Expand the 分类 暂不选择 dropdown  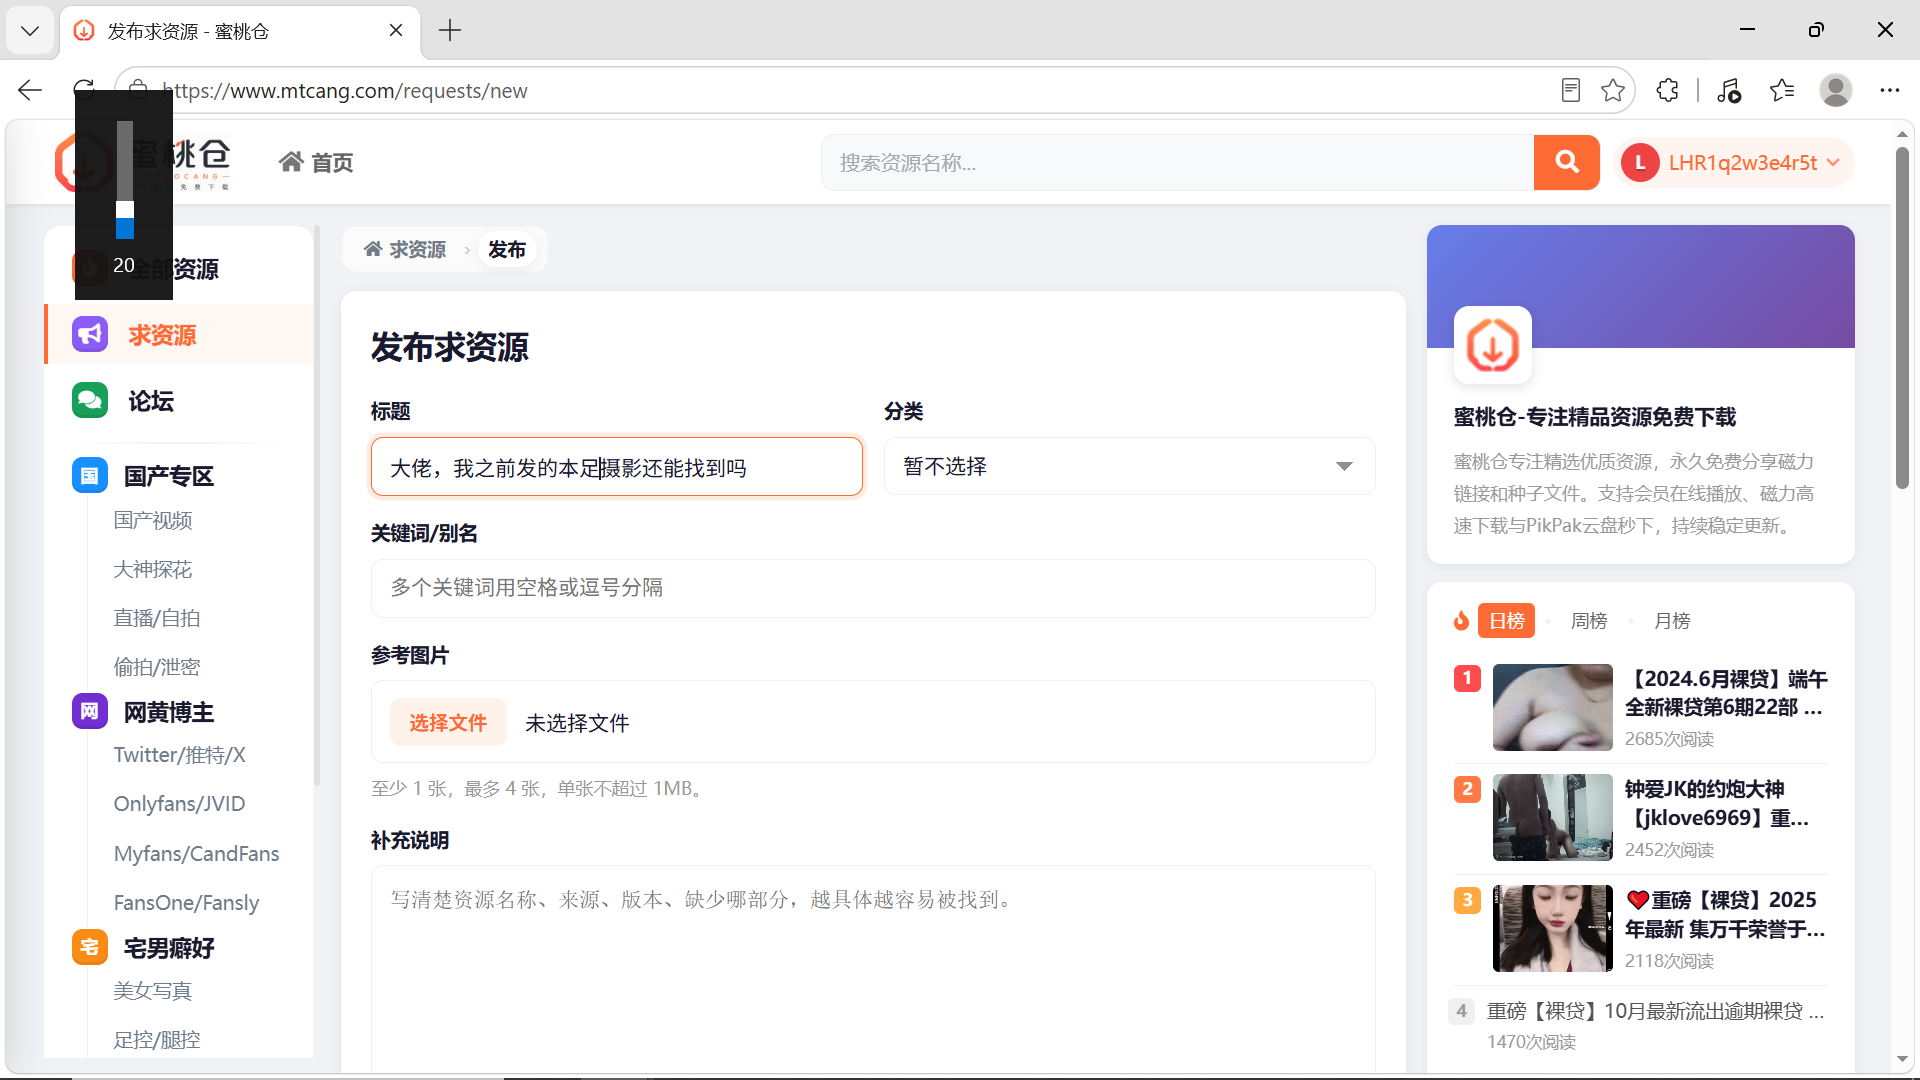coord(1129,466)
